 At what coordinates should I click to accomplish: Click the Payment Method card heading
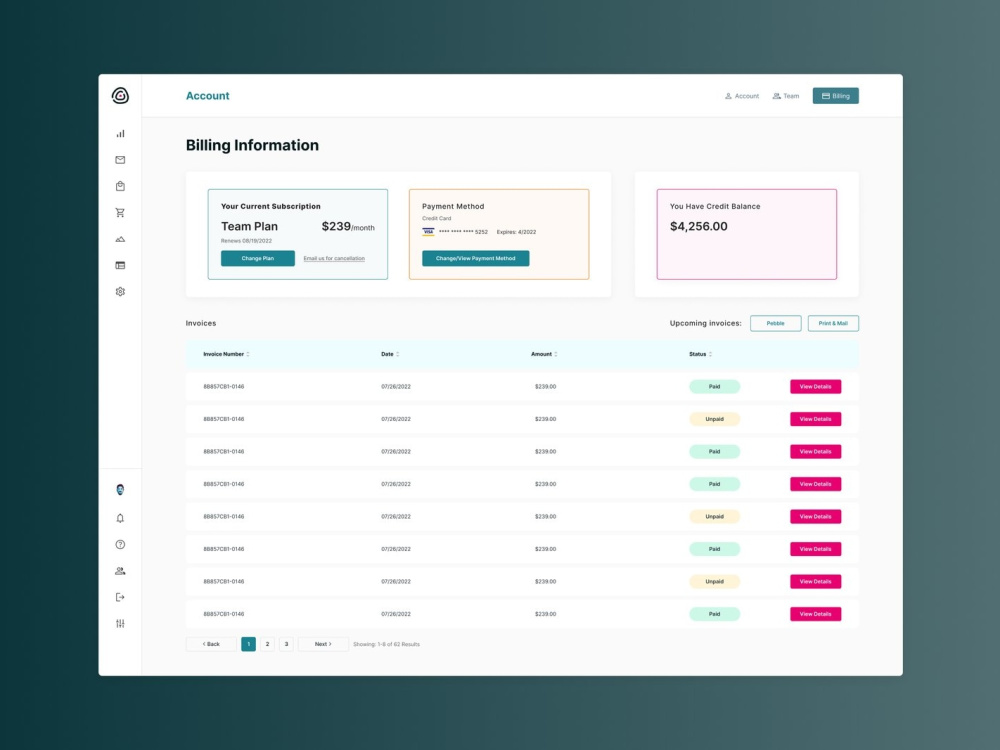453,207
